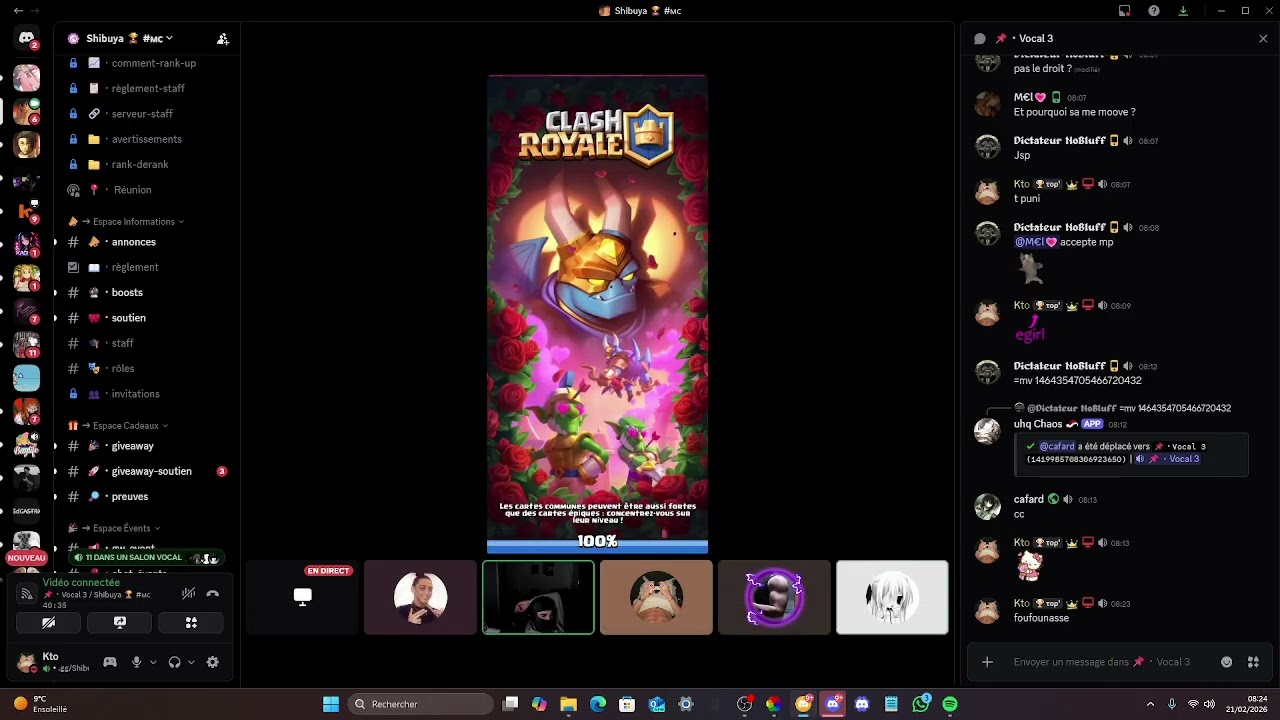Open the attachment plus button in chat

pyautogui.click(x=987, y=662)
